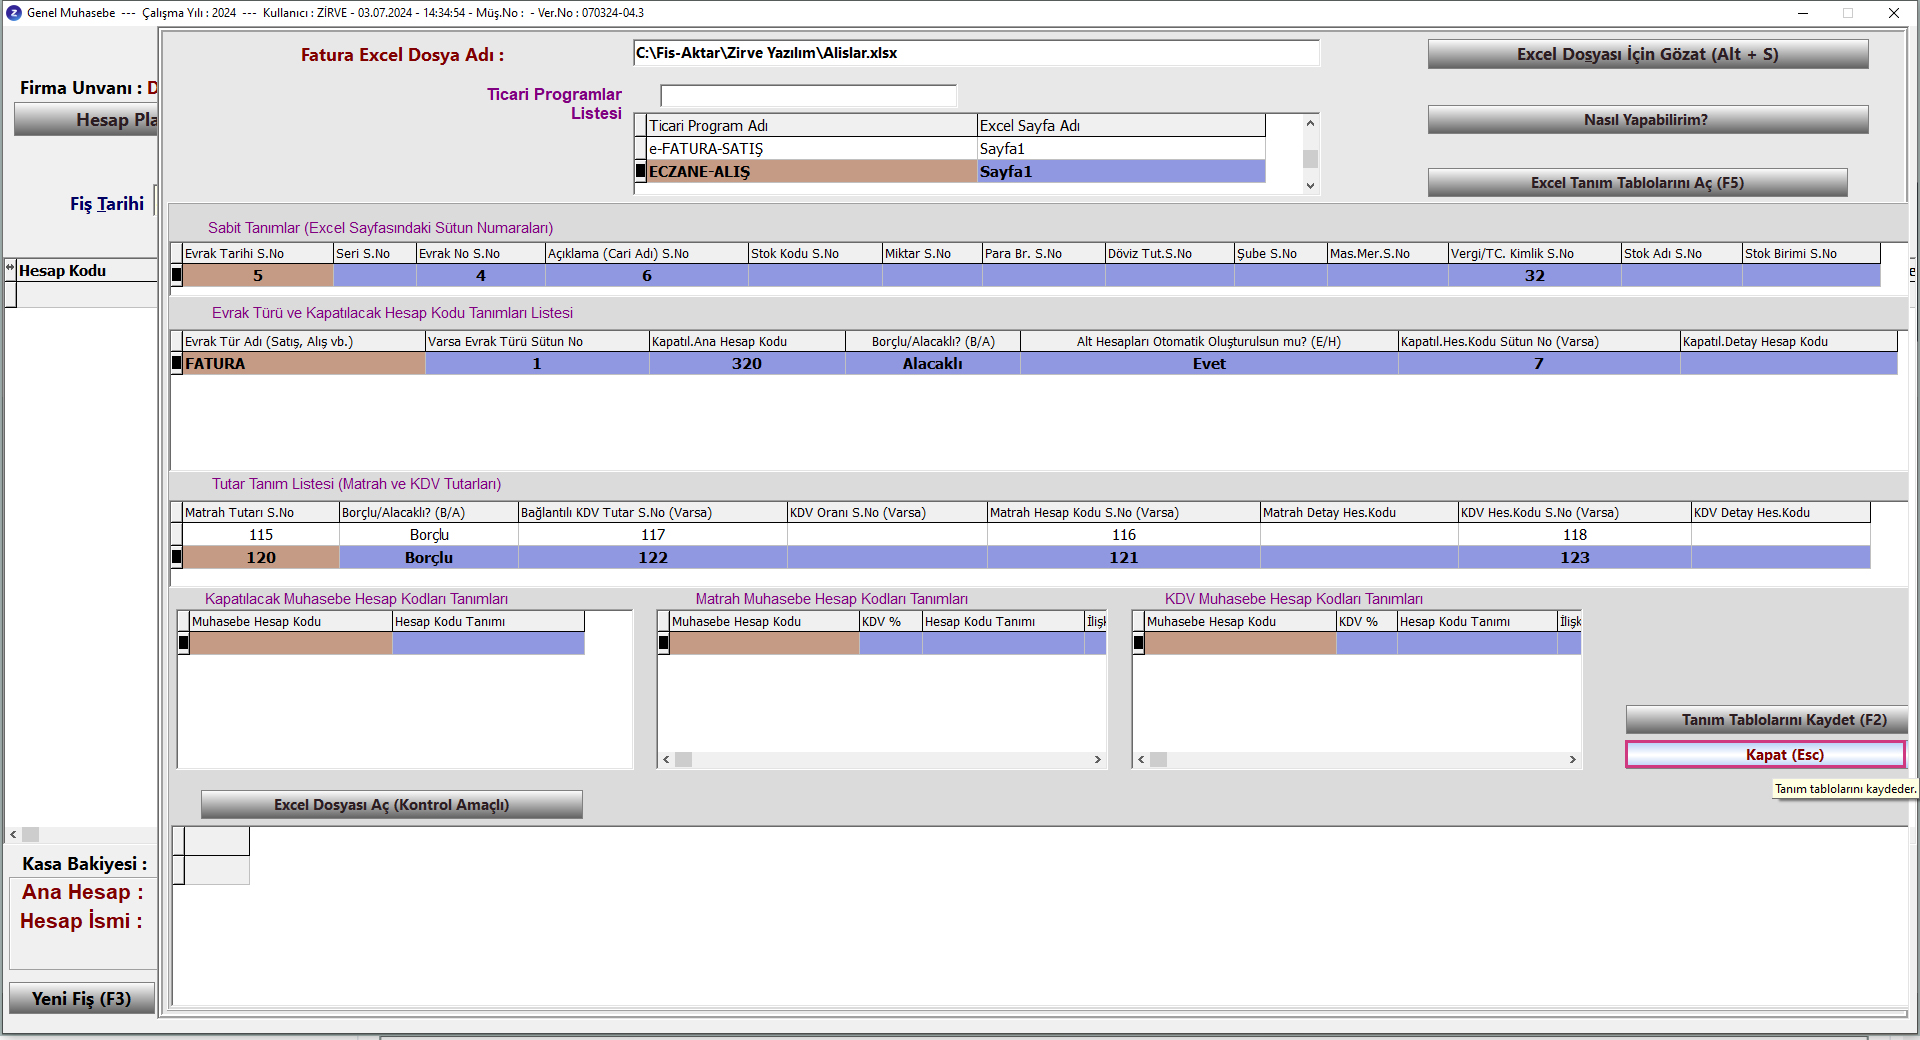The width and height of the screenshot is (1920, 1040).
Task: Click the Genel Muhasebe app icon in title bar
Action: pos(14,13)
